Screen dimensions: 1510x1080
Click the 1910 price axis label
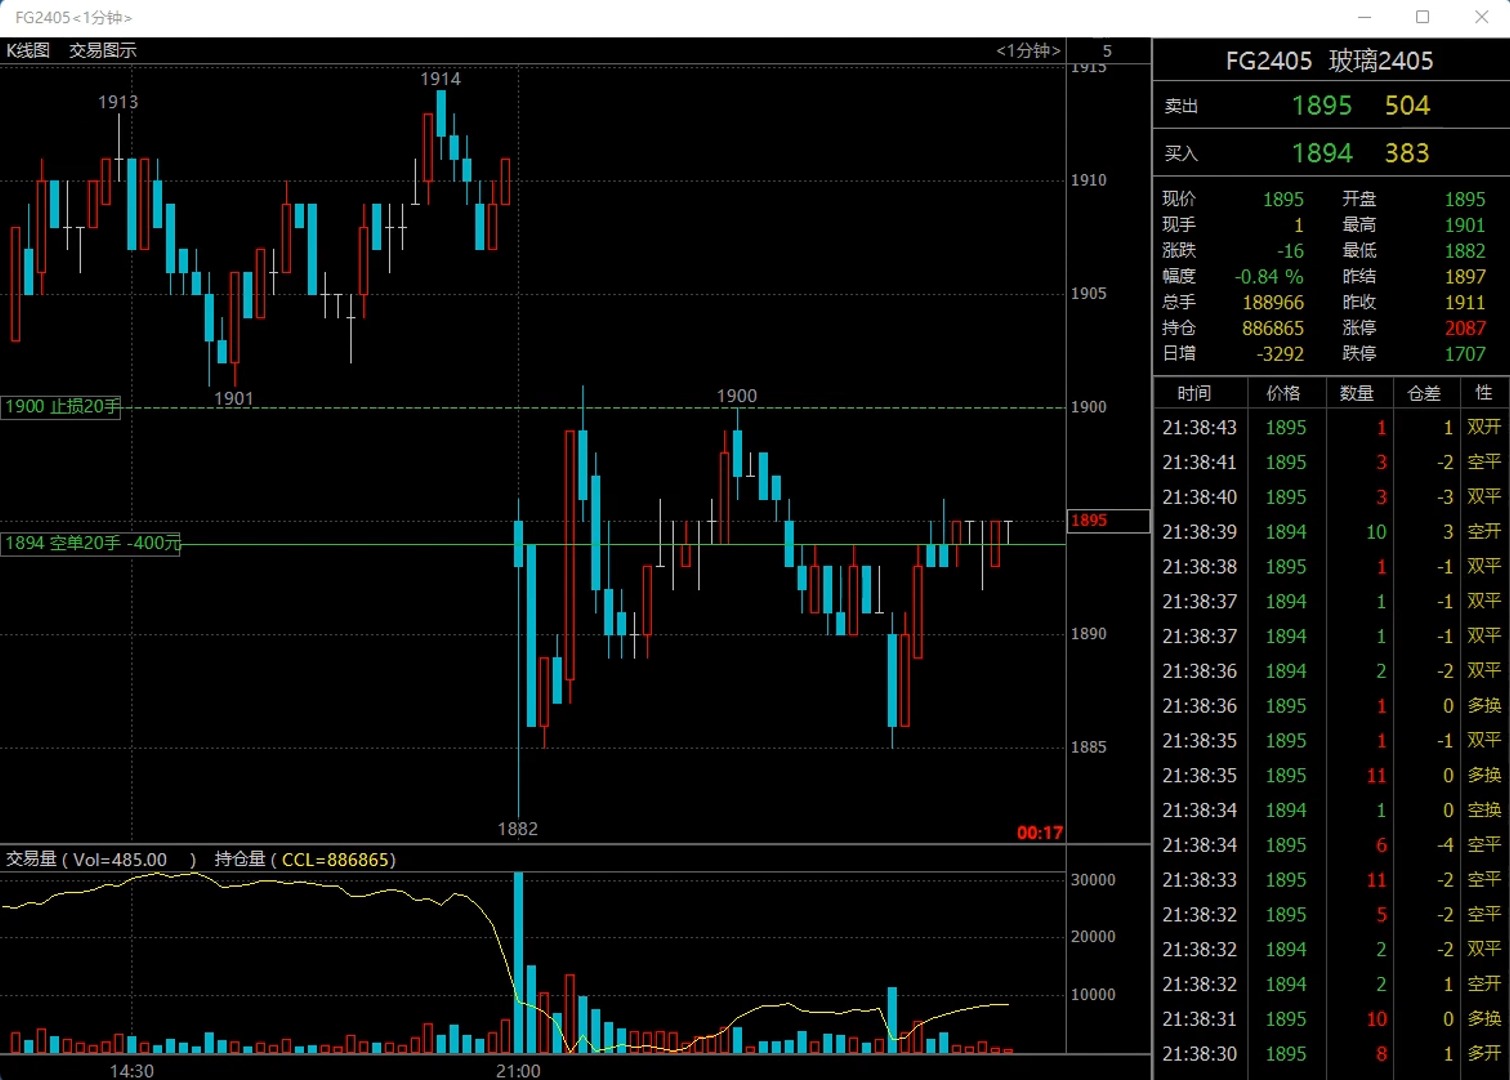tap(1089, 180)
